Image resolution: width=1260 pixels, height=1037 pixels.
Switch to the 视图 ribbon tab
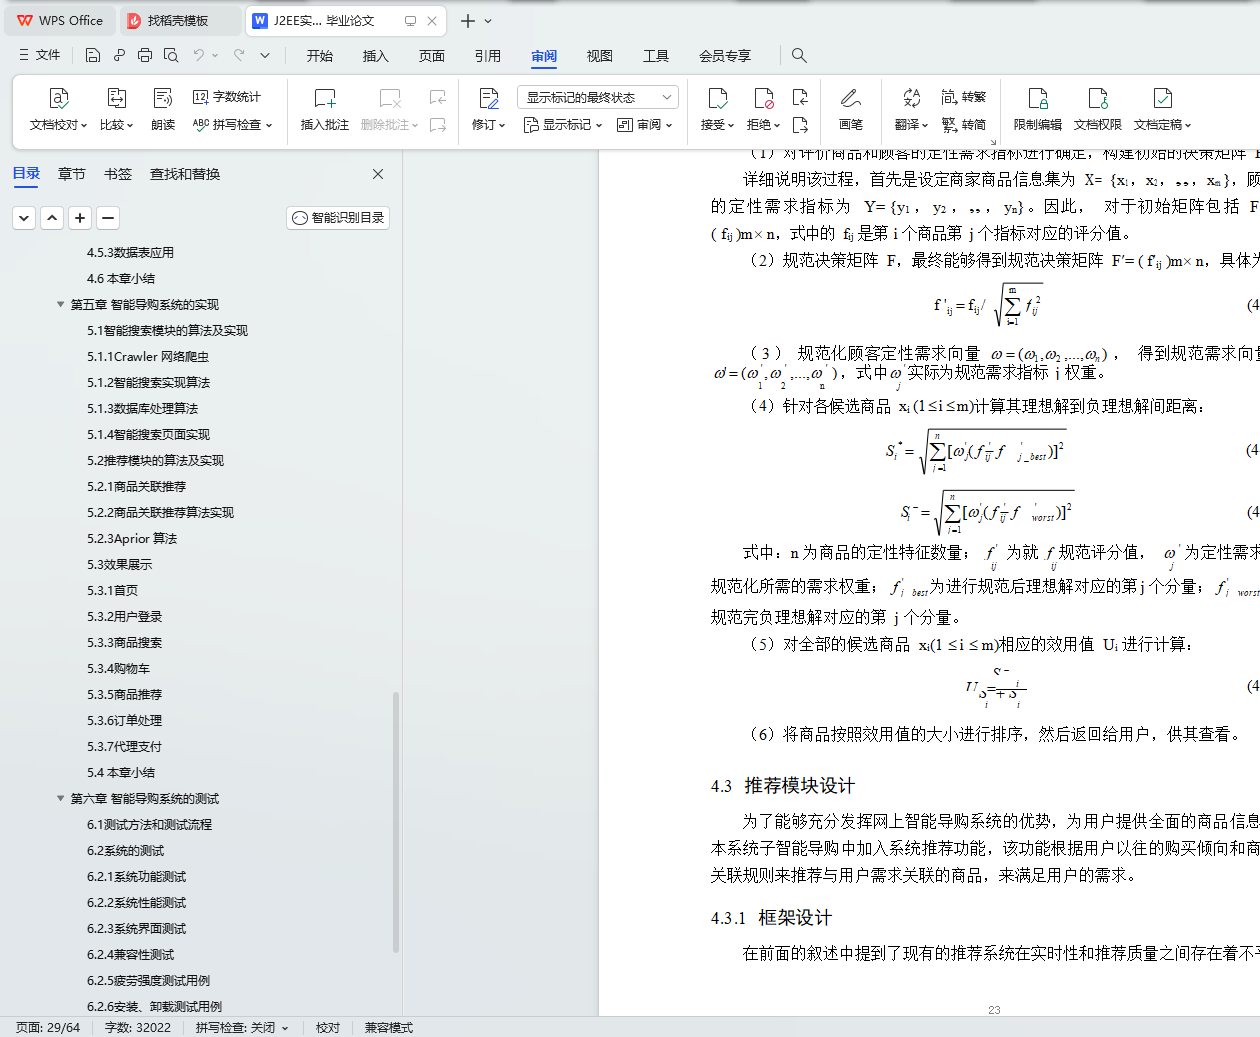(600, 56)
